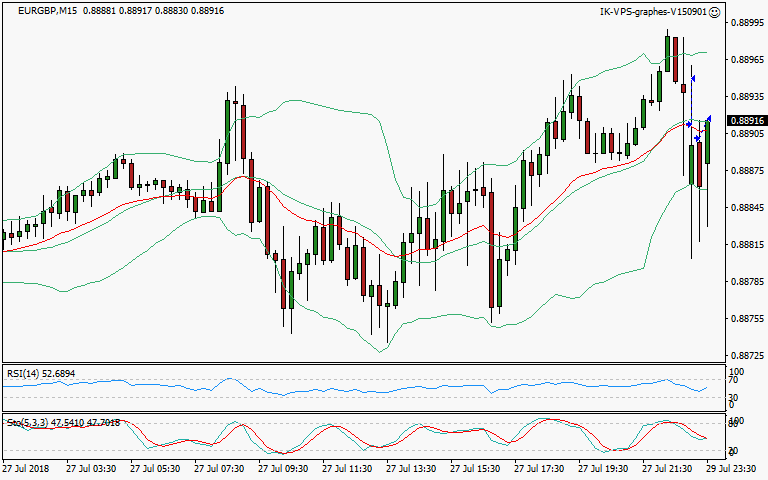The image size is (768, 480).
Task: Click the 27 Jul 15:30 time label
Action: [475, 469]
